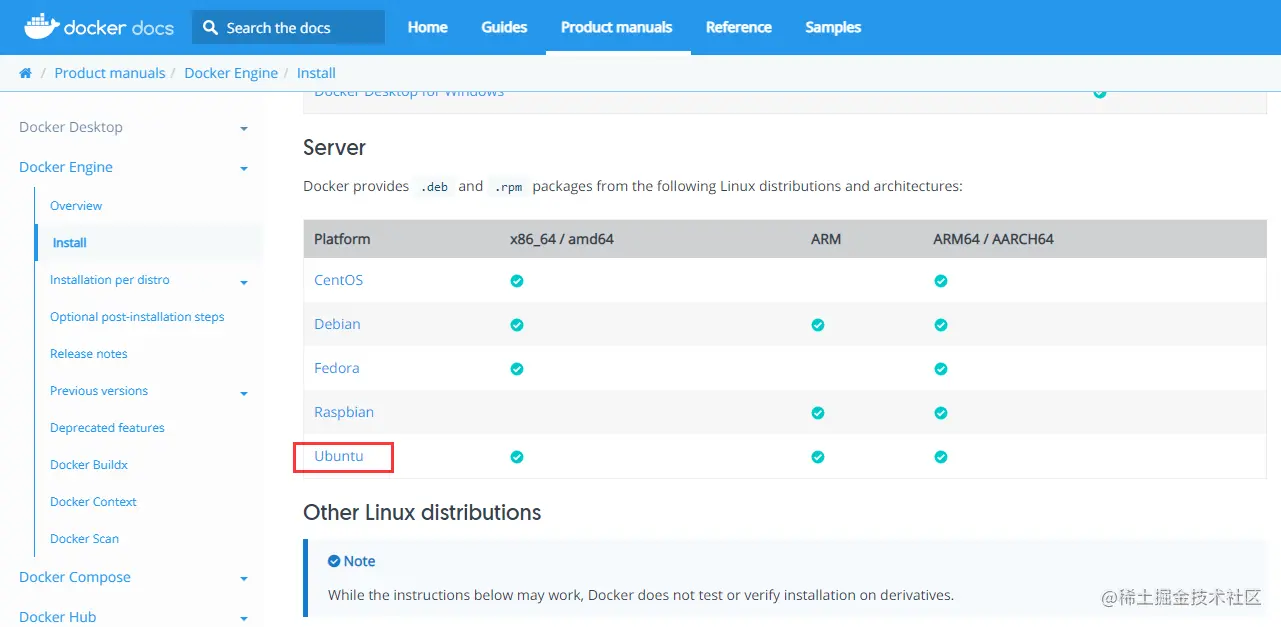Screen dimensions: 1281x627
Task: Click the .rpm inline code text
Action: [507, 187]
